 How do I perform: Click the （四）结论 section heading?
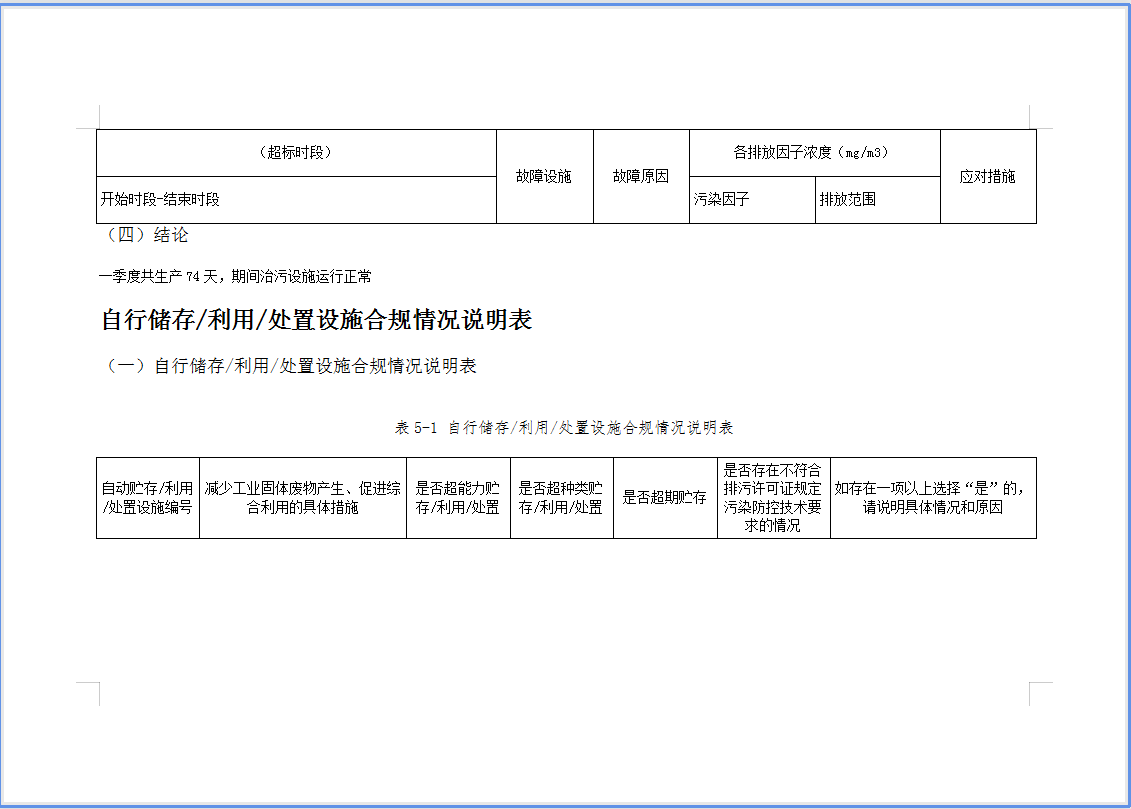[146, 236]
